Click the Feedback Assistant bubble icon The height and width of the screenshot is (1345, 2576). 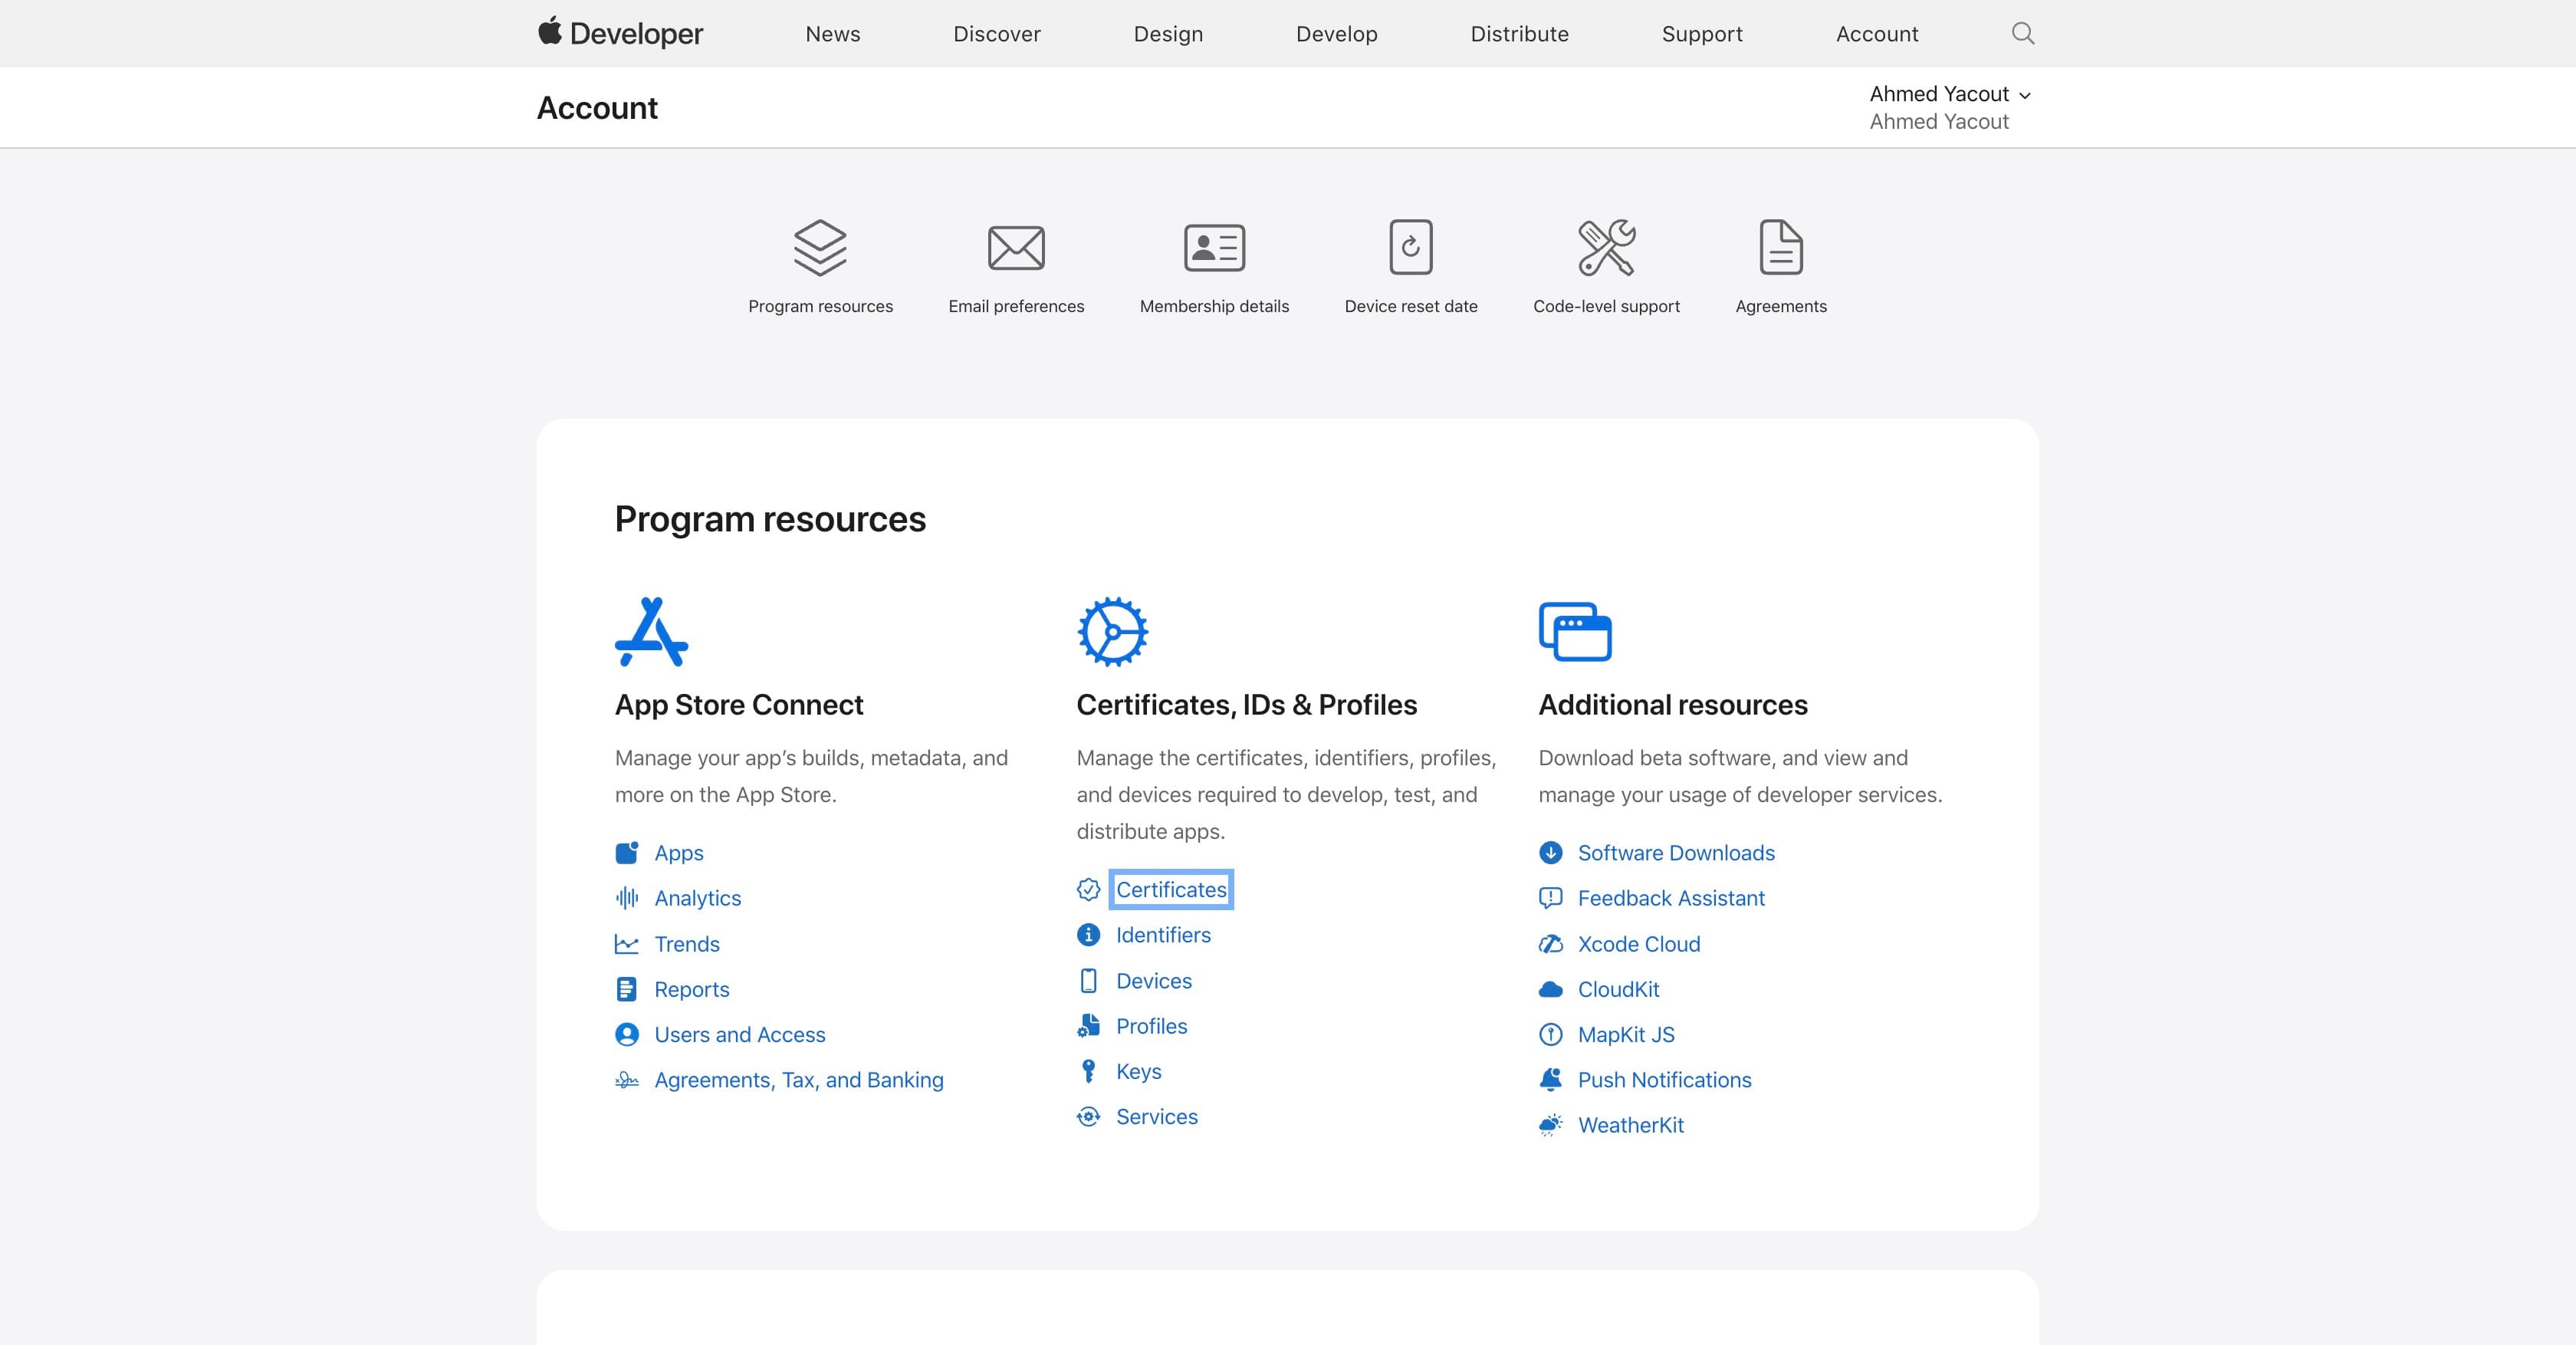(1550, 898)
